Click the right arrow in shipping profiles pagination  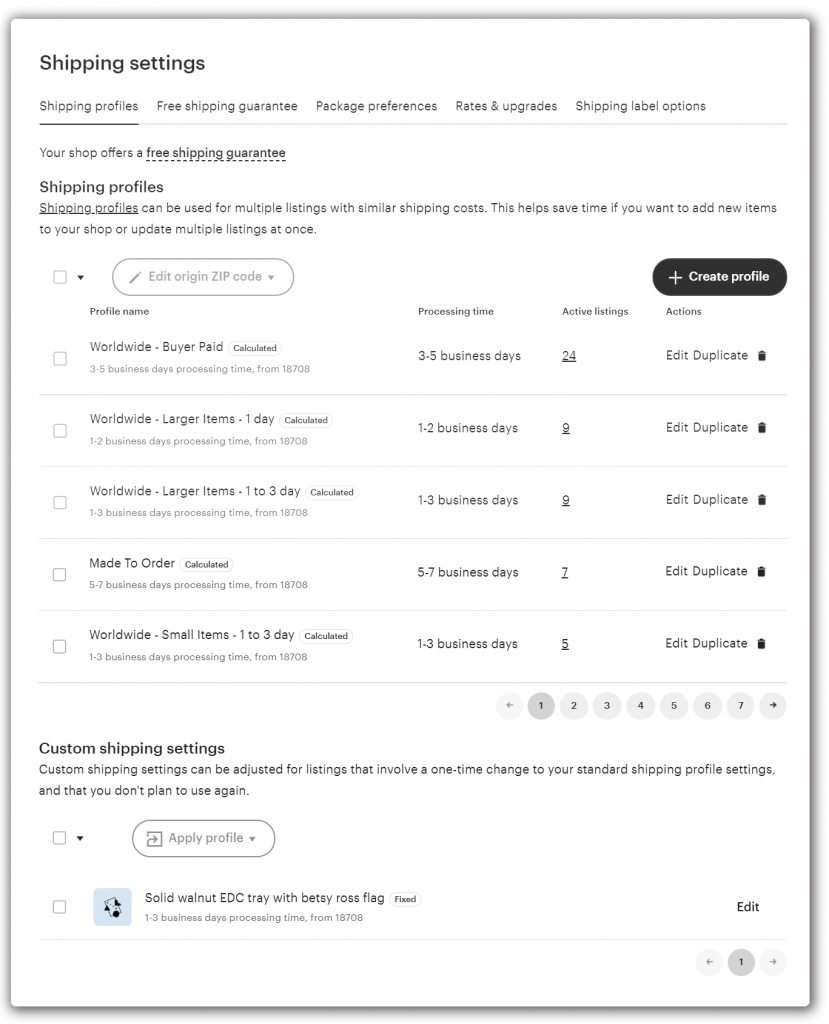coord(773,706)
